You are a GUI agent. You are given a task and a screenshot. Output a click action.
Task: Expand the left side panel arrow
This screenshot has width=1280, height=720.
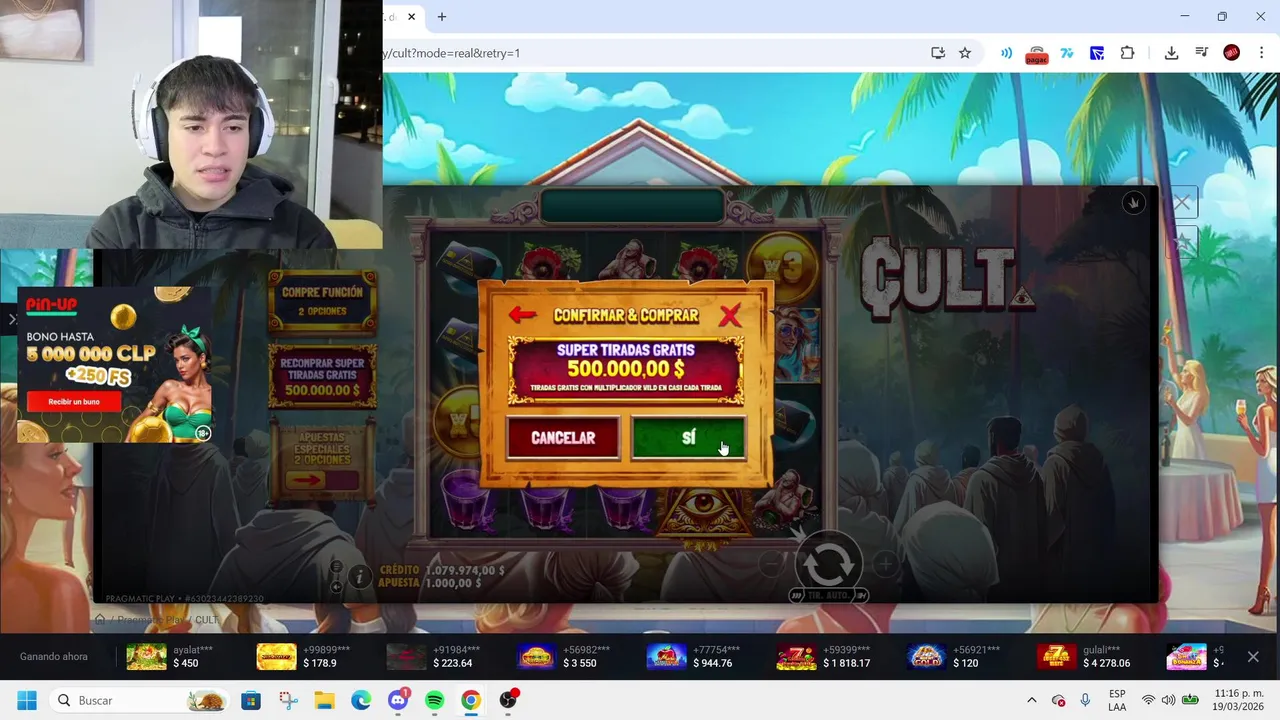pos(12,320)
